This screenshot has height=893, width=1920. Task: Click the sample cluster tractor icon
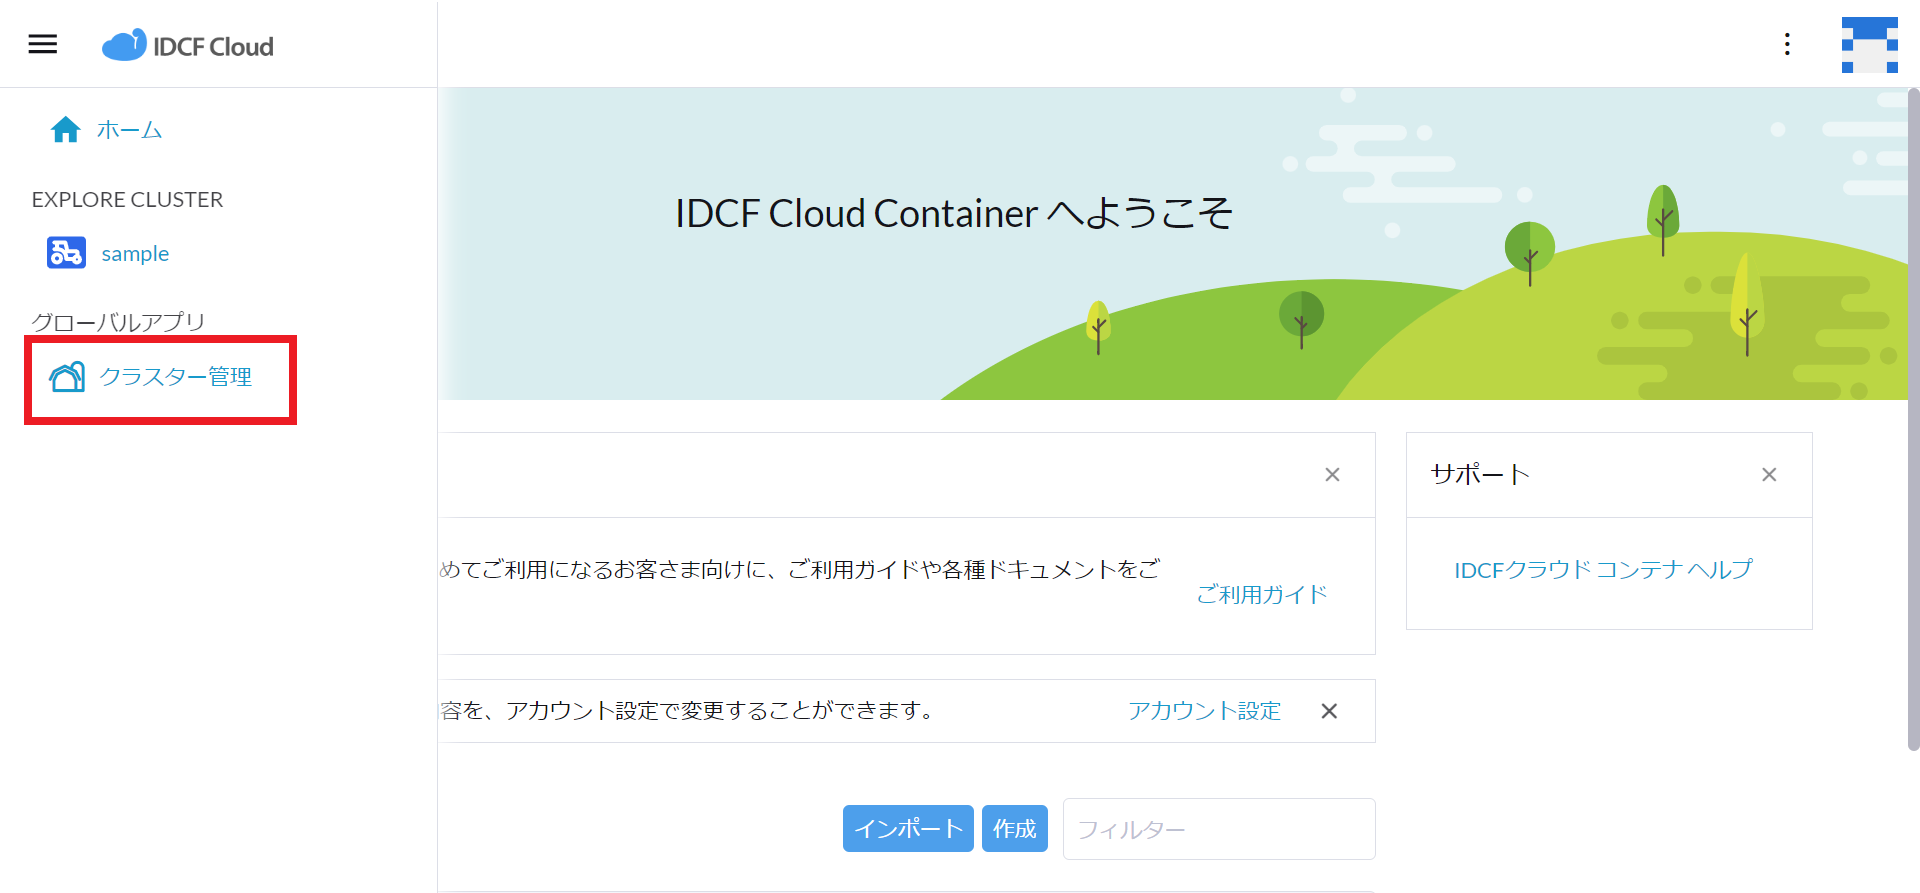(66, 253)
